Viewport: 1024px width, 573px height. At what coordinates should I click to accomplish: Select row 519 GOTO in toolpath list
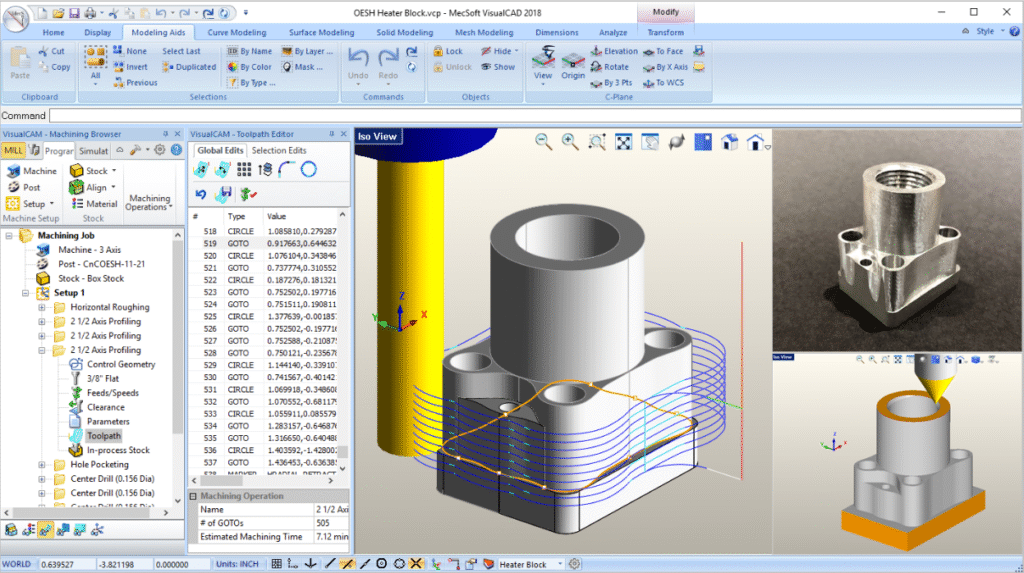click(x=269, y=244)
